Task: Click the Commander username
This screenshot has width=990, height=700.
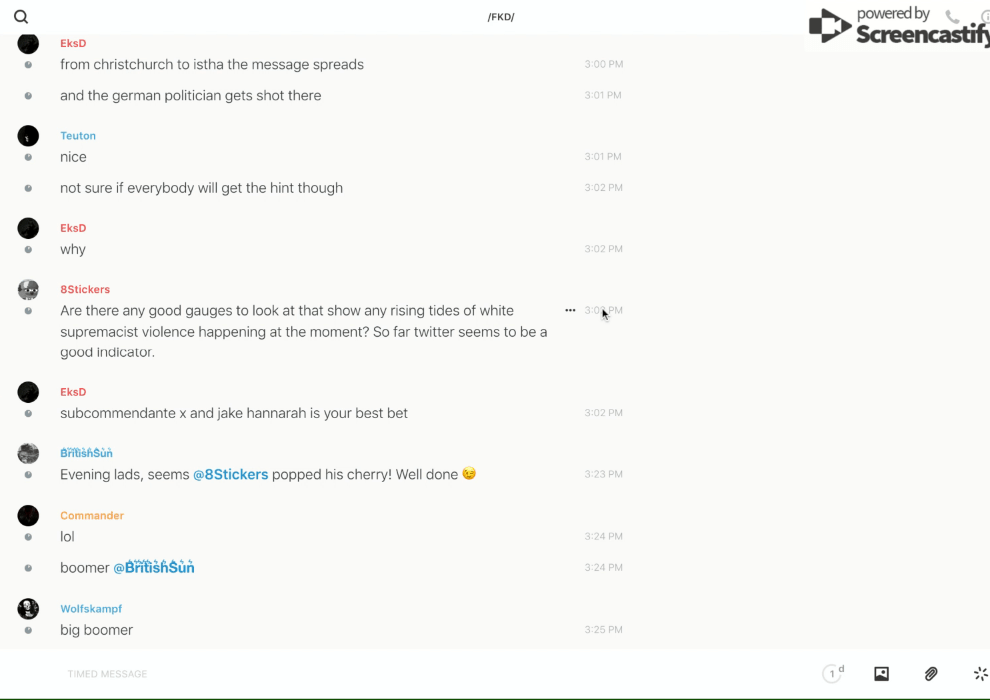Action: click(92, 516)
